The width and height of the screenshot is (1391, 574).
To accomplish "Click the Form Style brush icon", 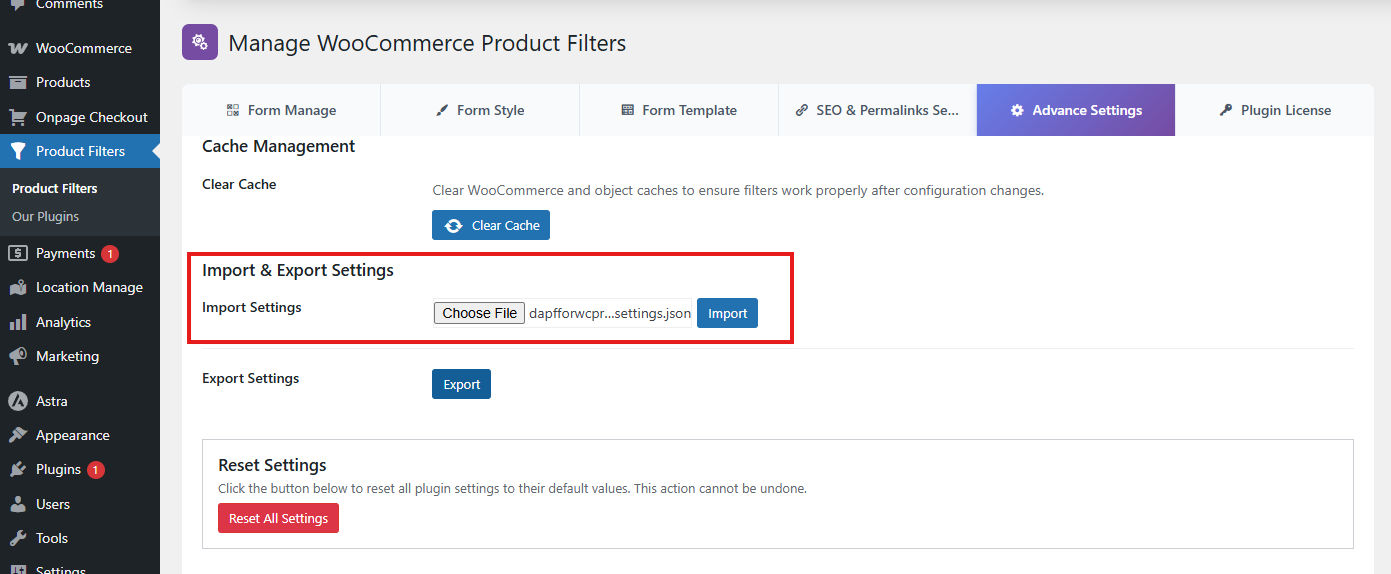I will (442, 110).
